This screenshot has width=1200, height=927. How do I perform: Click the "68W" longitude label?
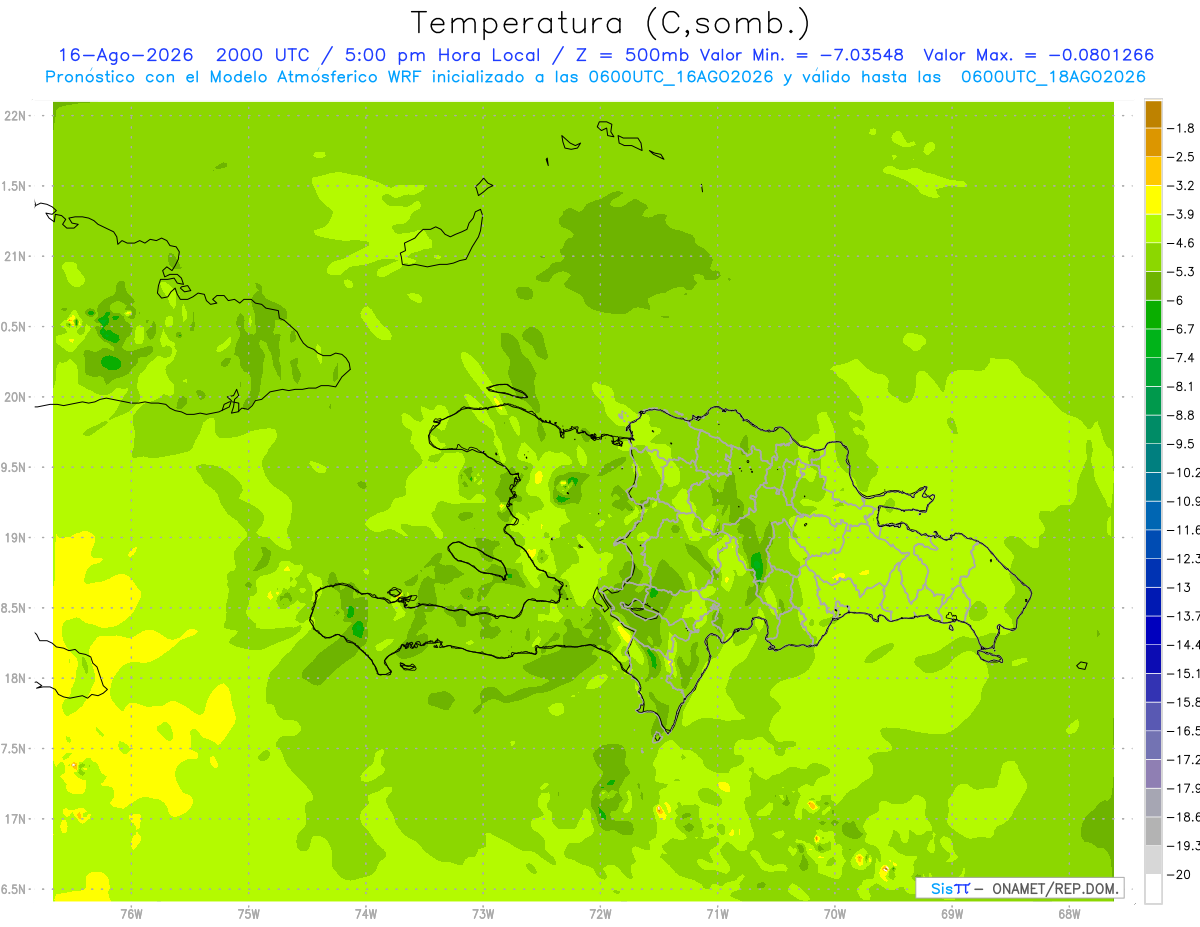click(1069, 913)
